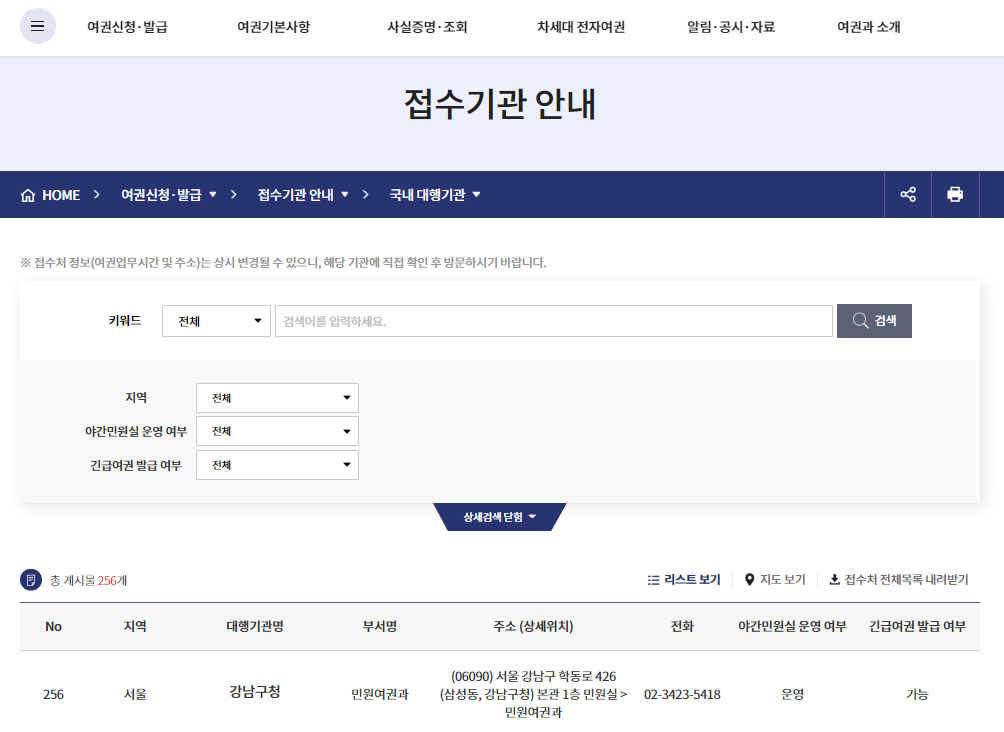Open the 긴급여권 발급 여부 dropdown
The image size is (1004, 732).
[277, 464]
